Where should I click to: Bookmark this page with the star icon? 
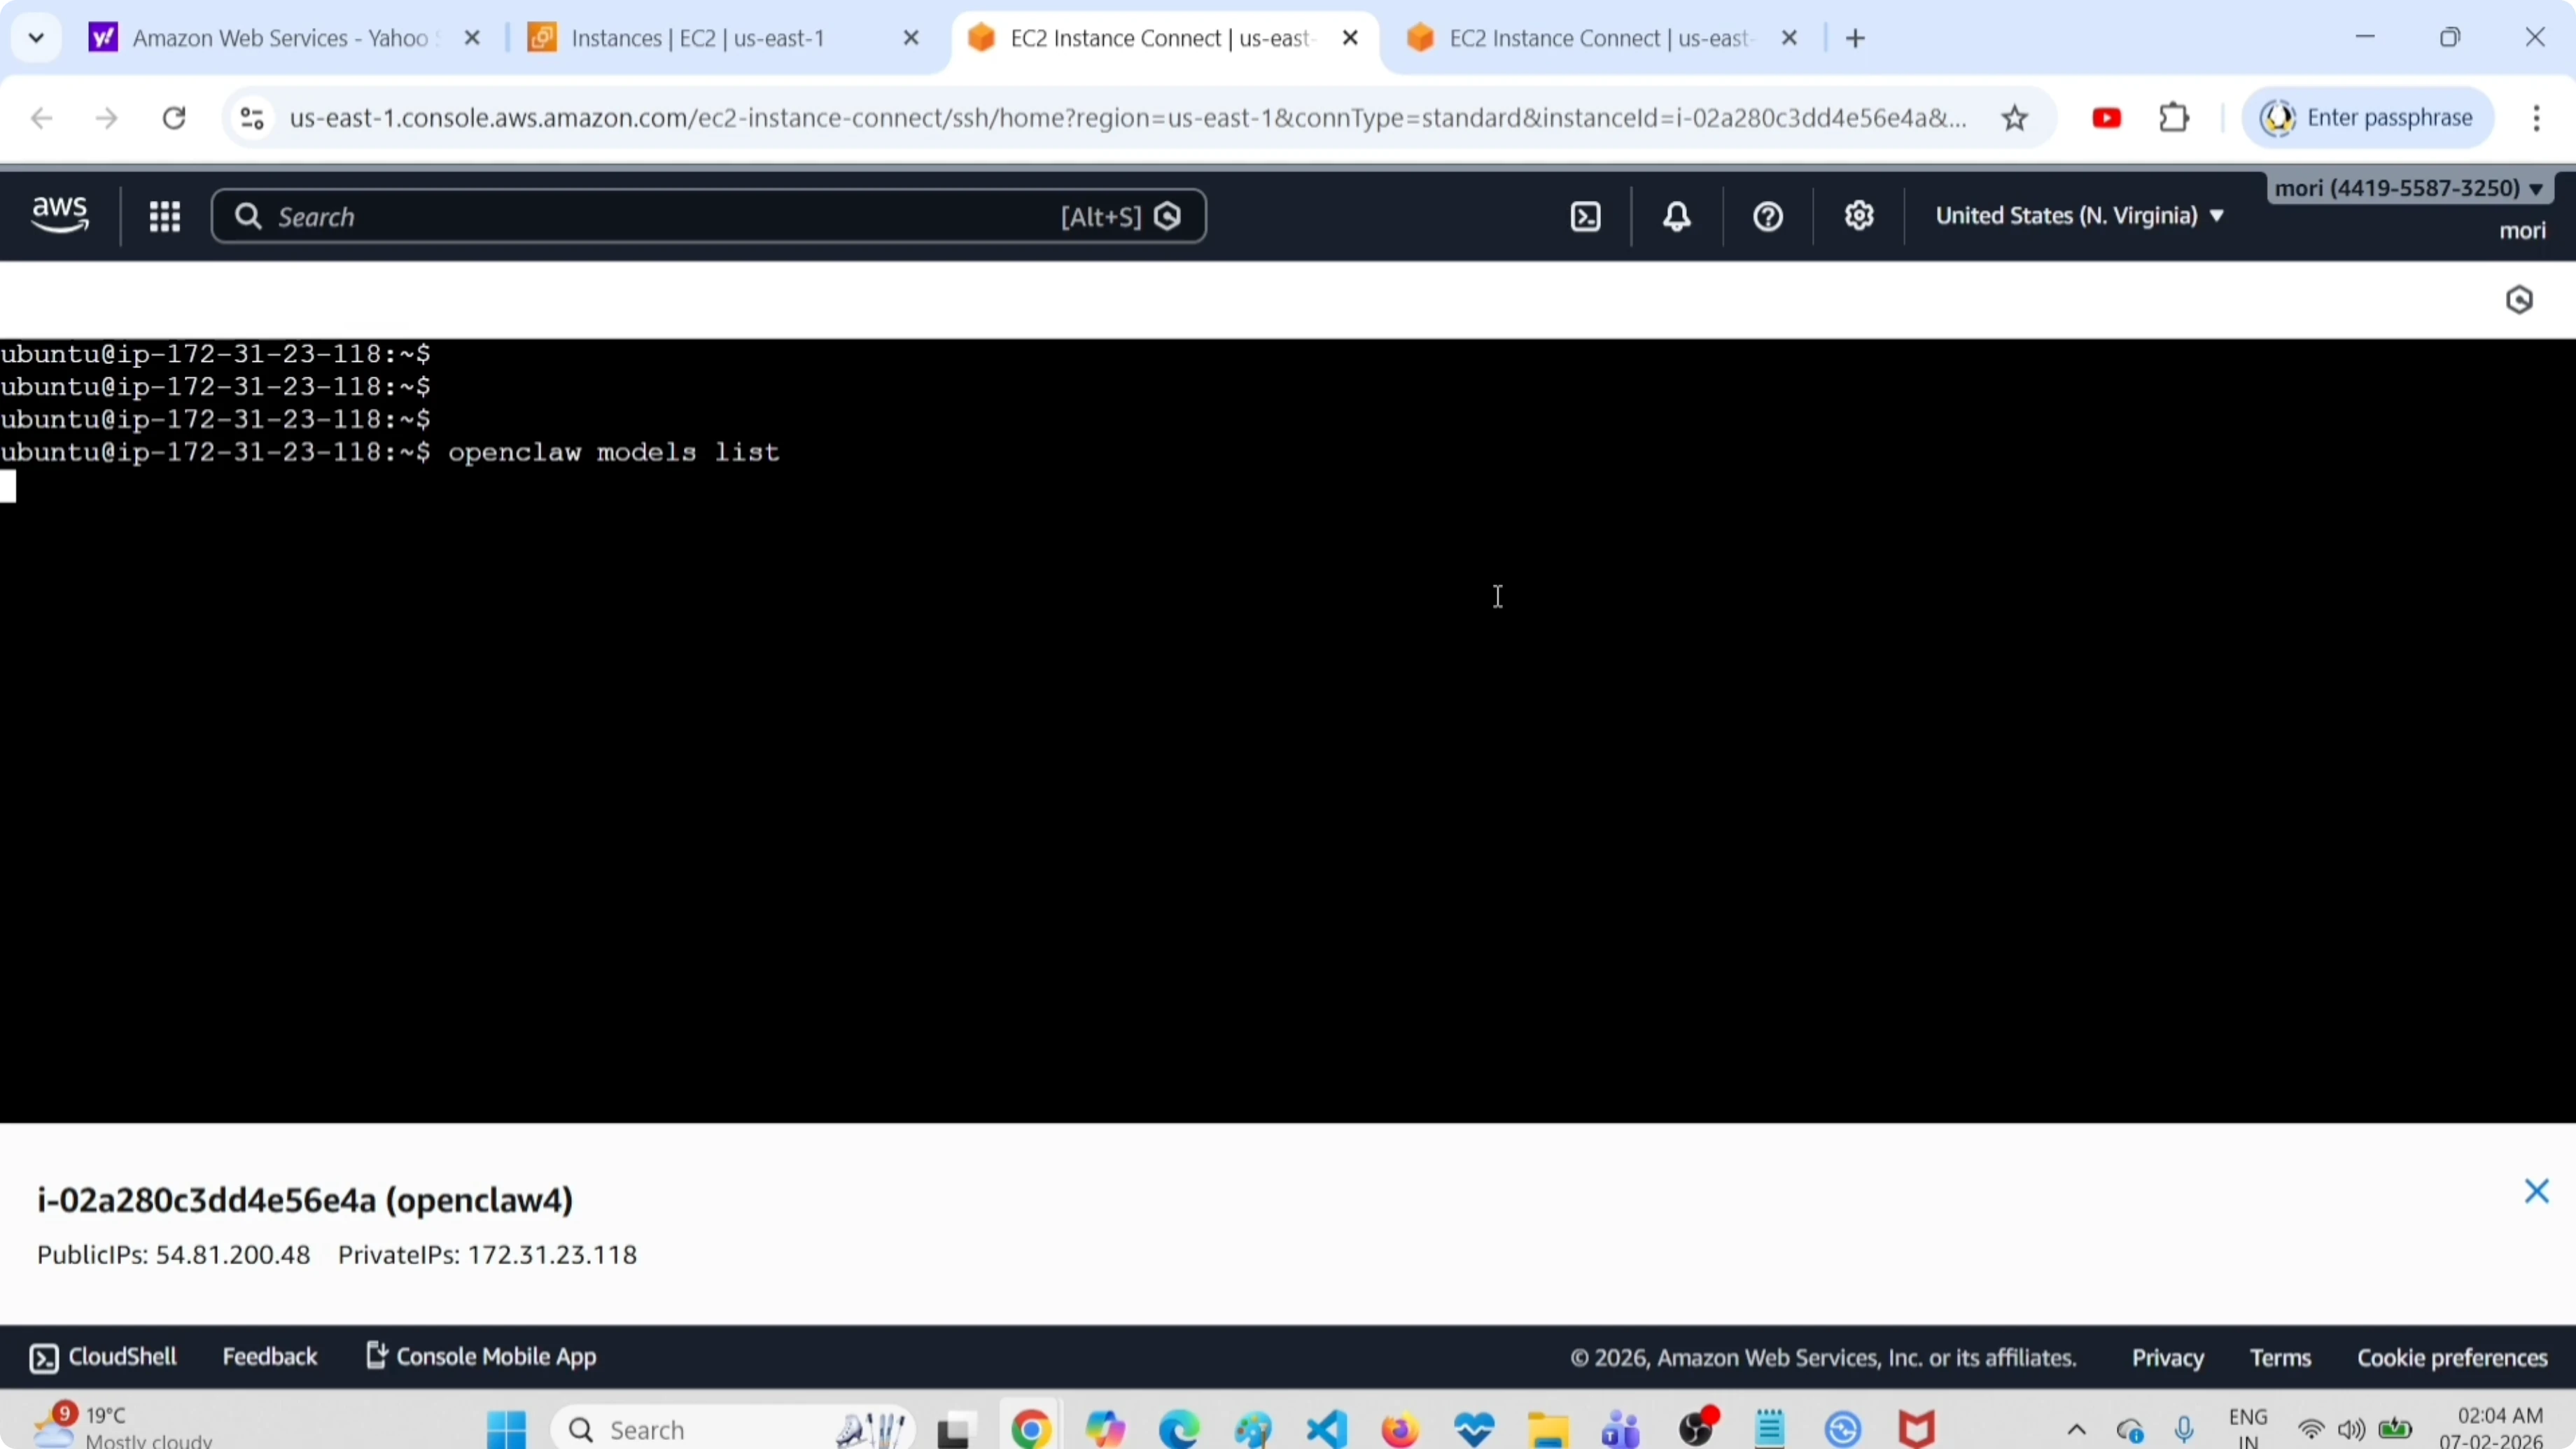[x=2015, y=117]
